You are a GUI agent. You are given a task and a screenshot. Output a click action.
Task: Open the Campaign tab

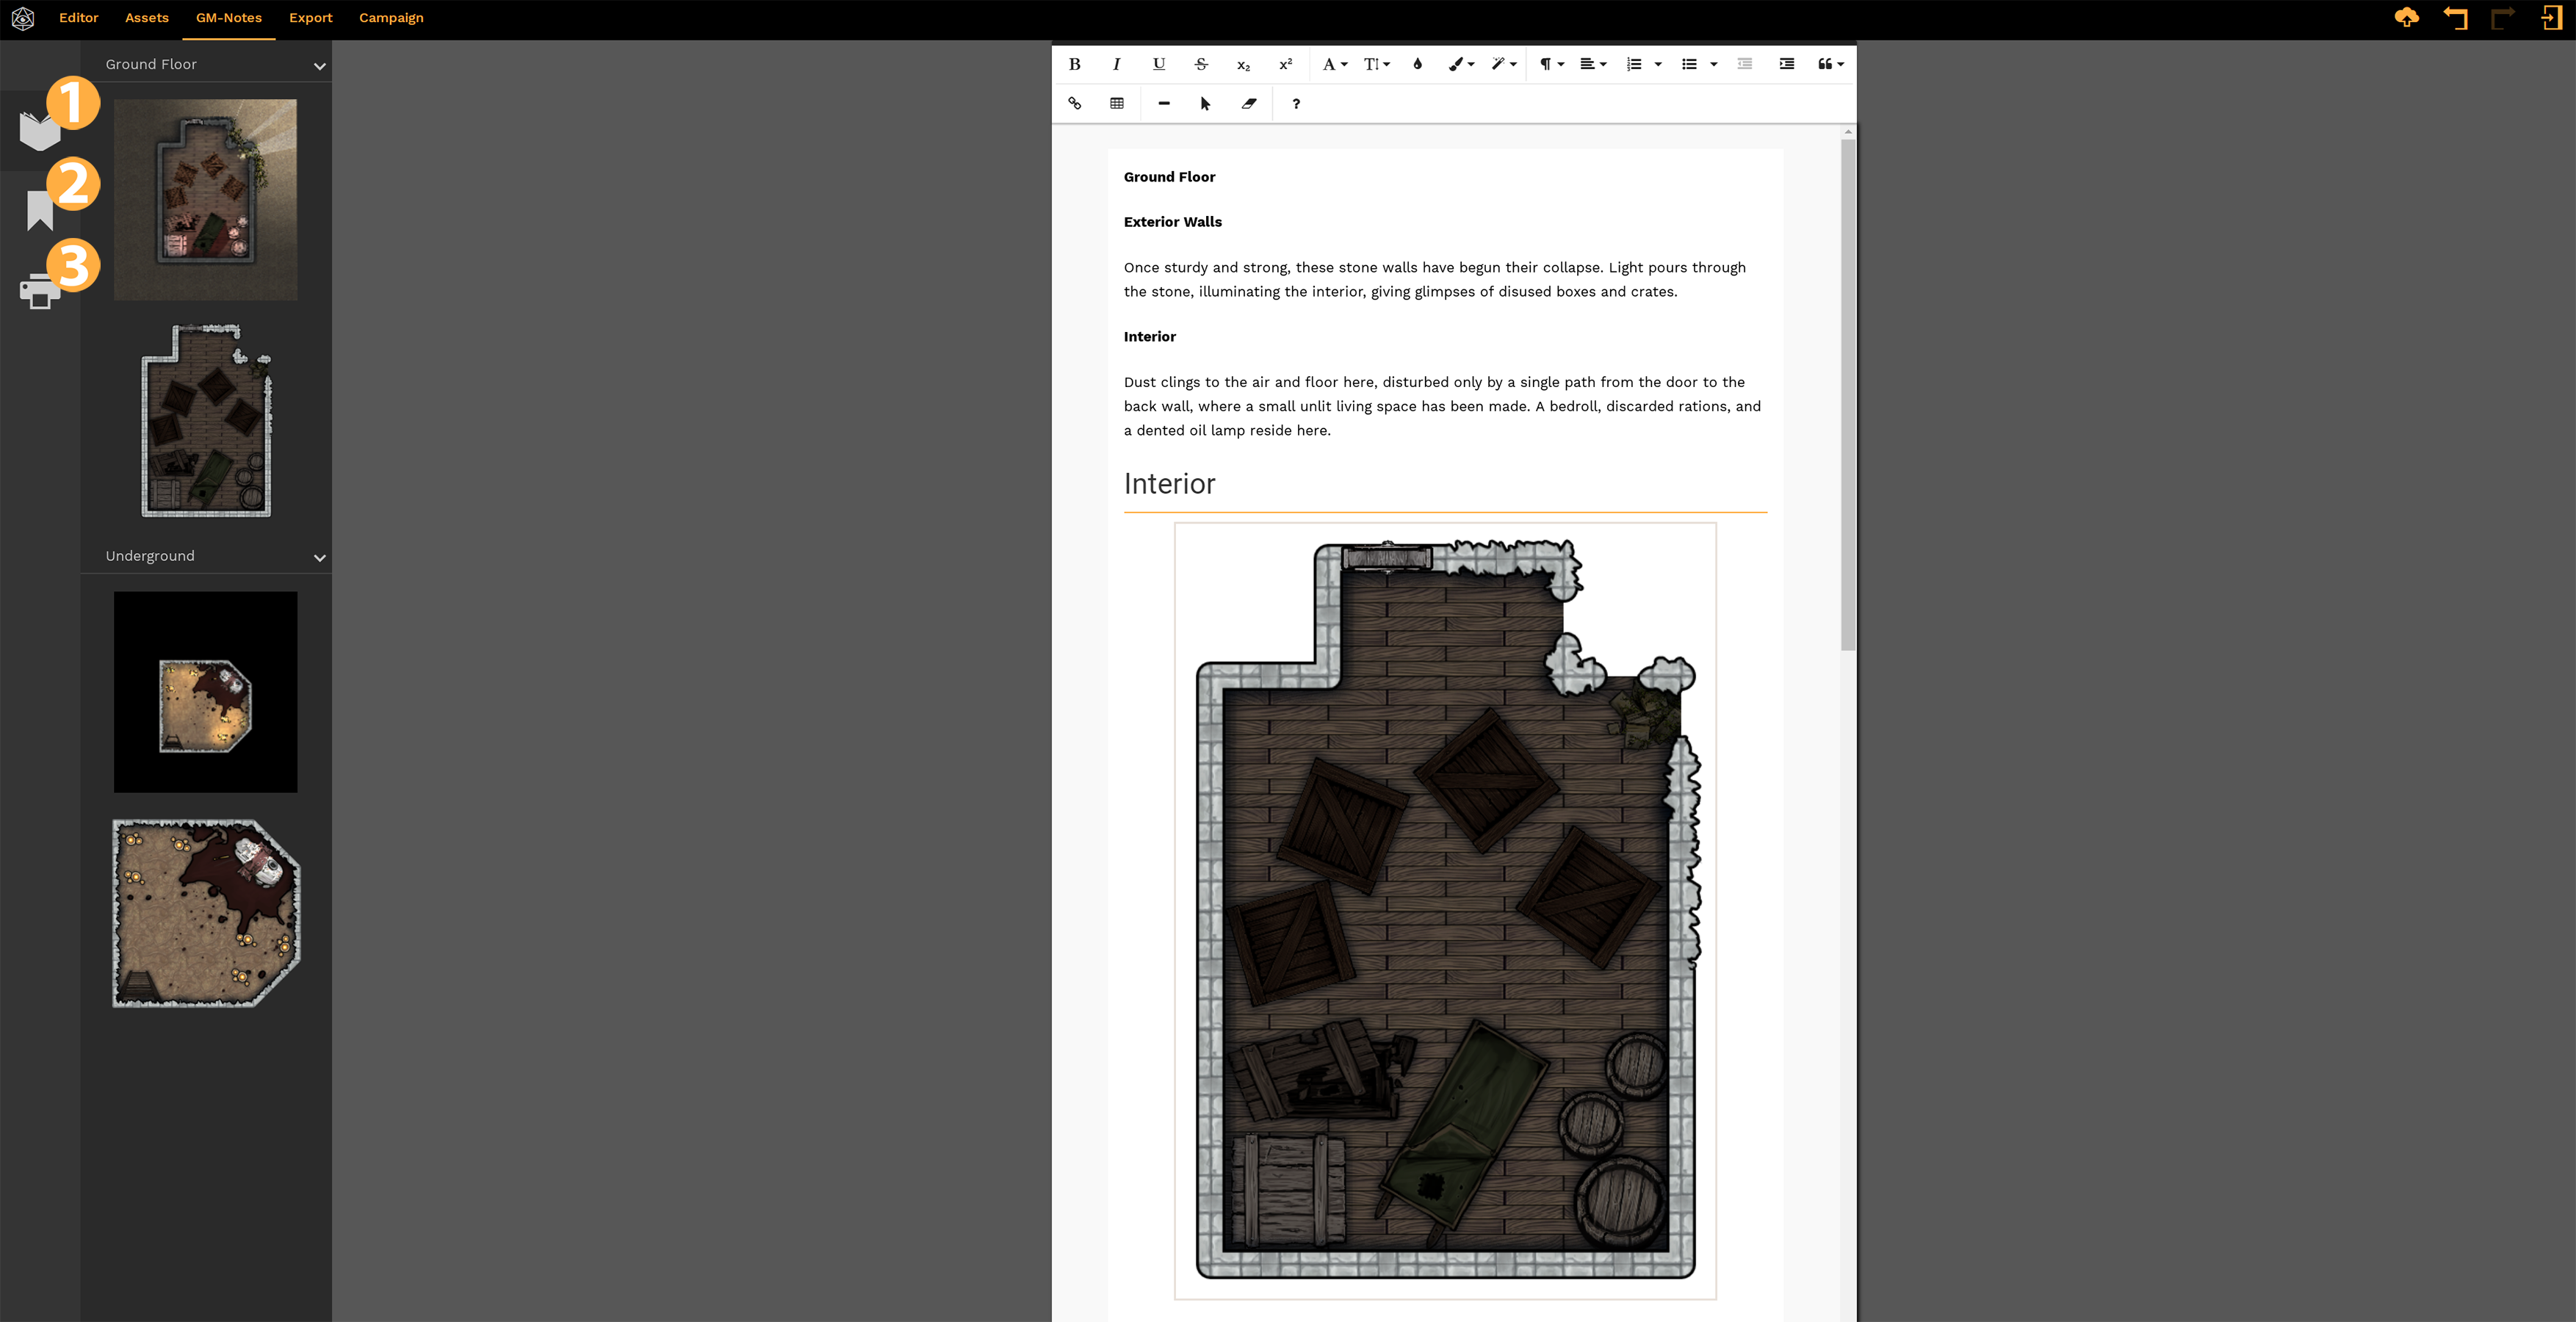point(391,18)
